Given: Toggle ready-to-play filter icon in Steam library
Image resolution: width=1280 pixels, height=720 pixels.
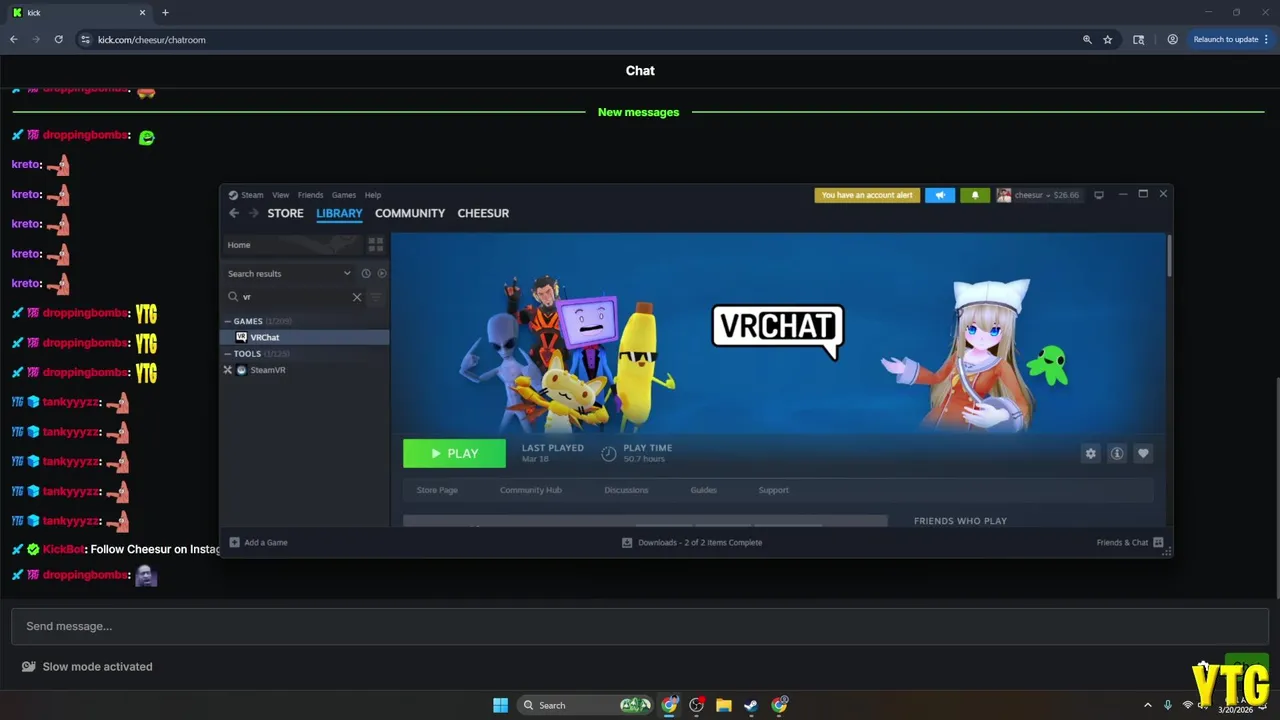Looking at the screenshot, I should tap(382, 273).
